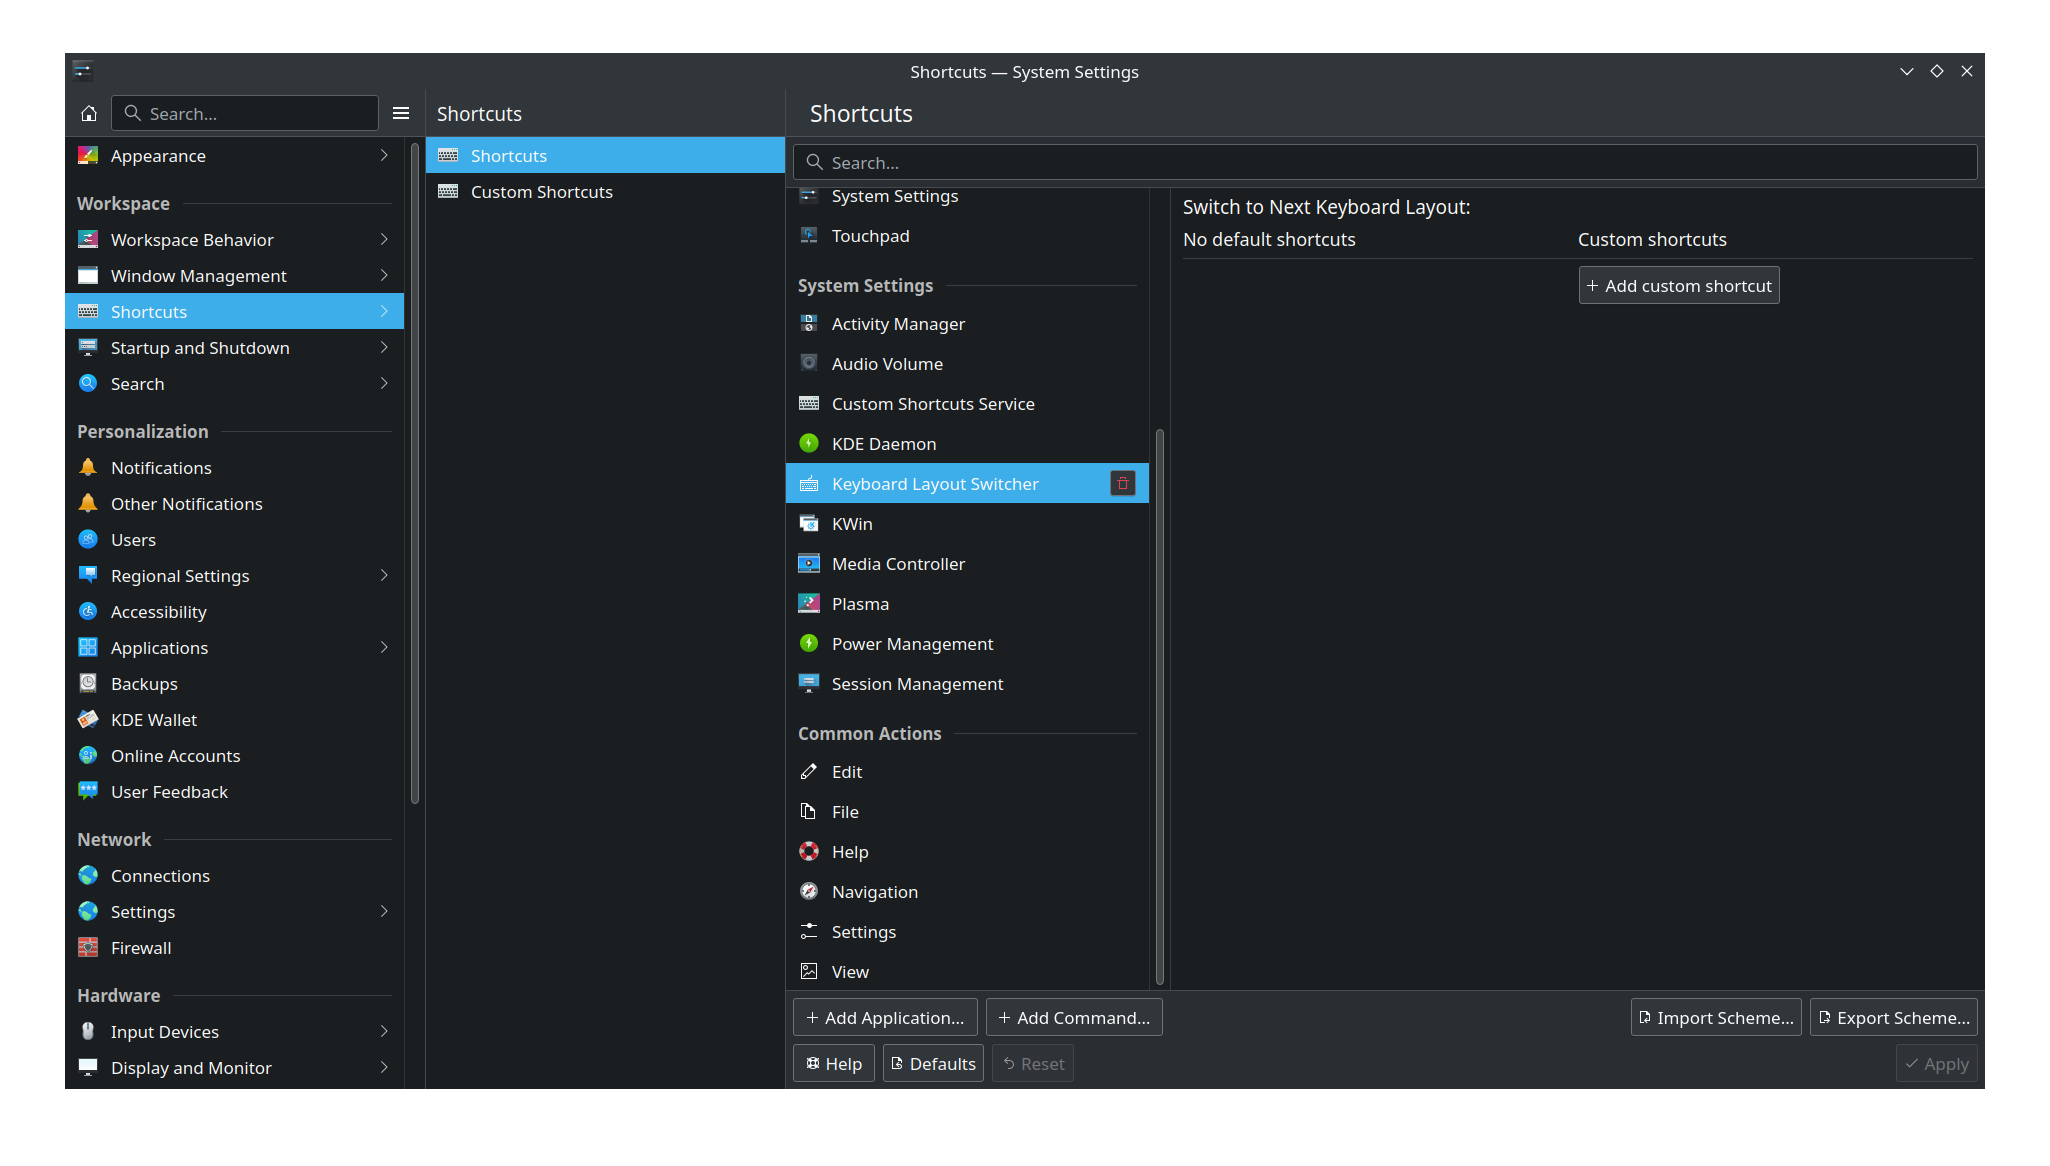Click the Other Notifications bell icon
2050x1166 pixels.
(x=88, y=504)
